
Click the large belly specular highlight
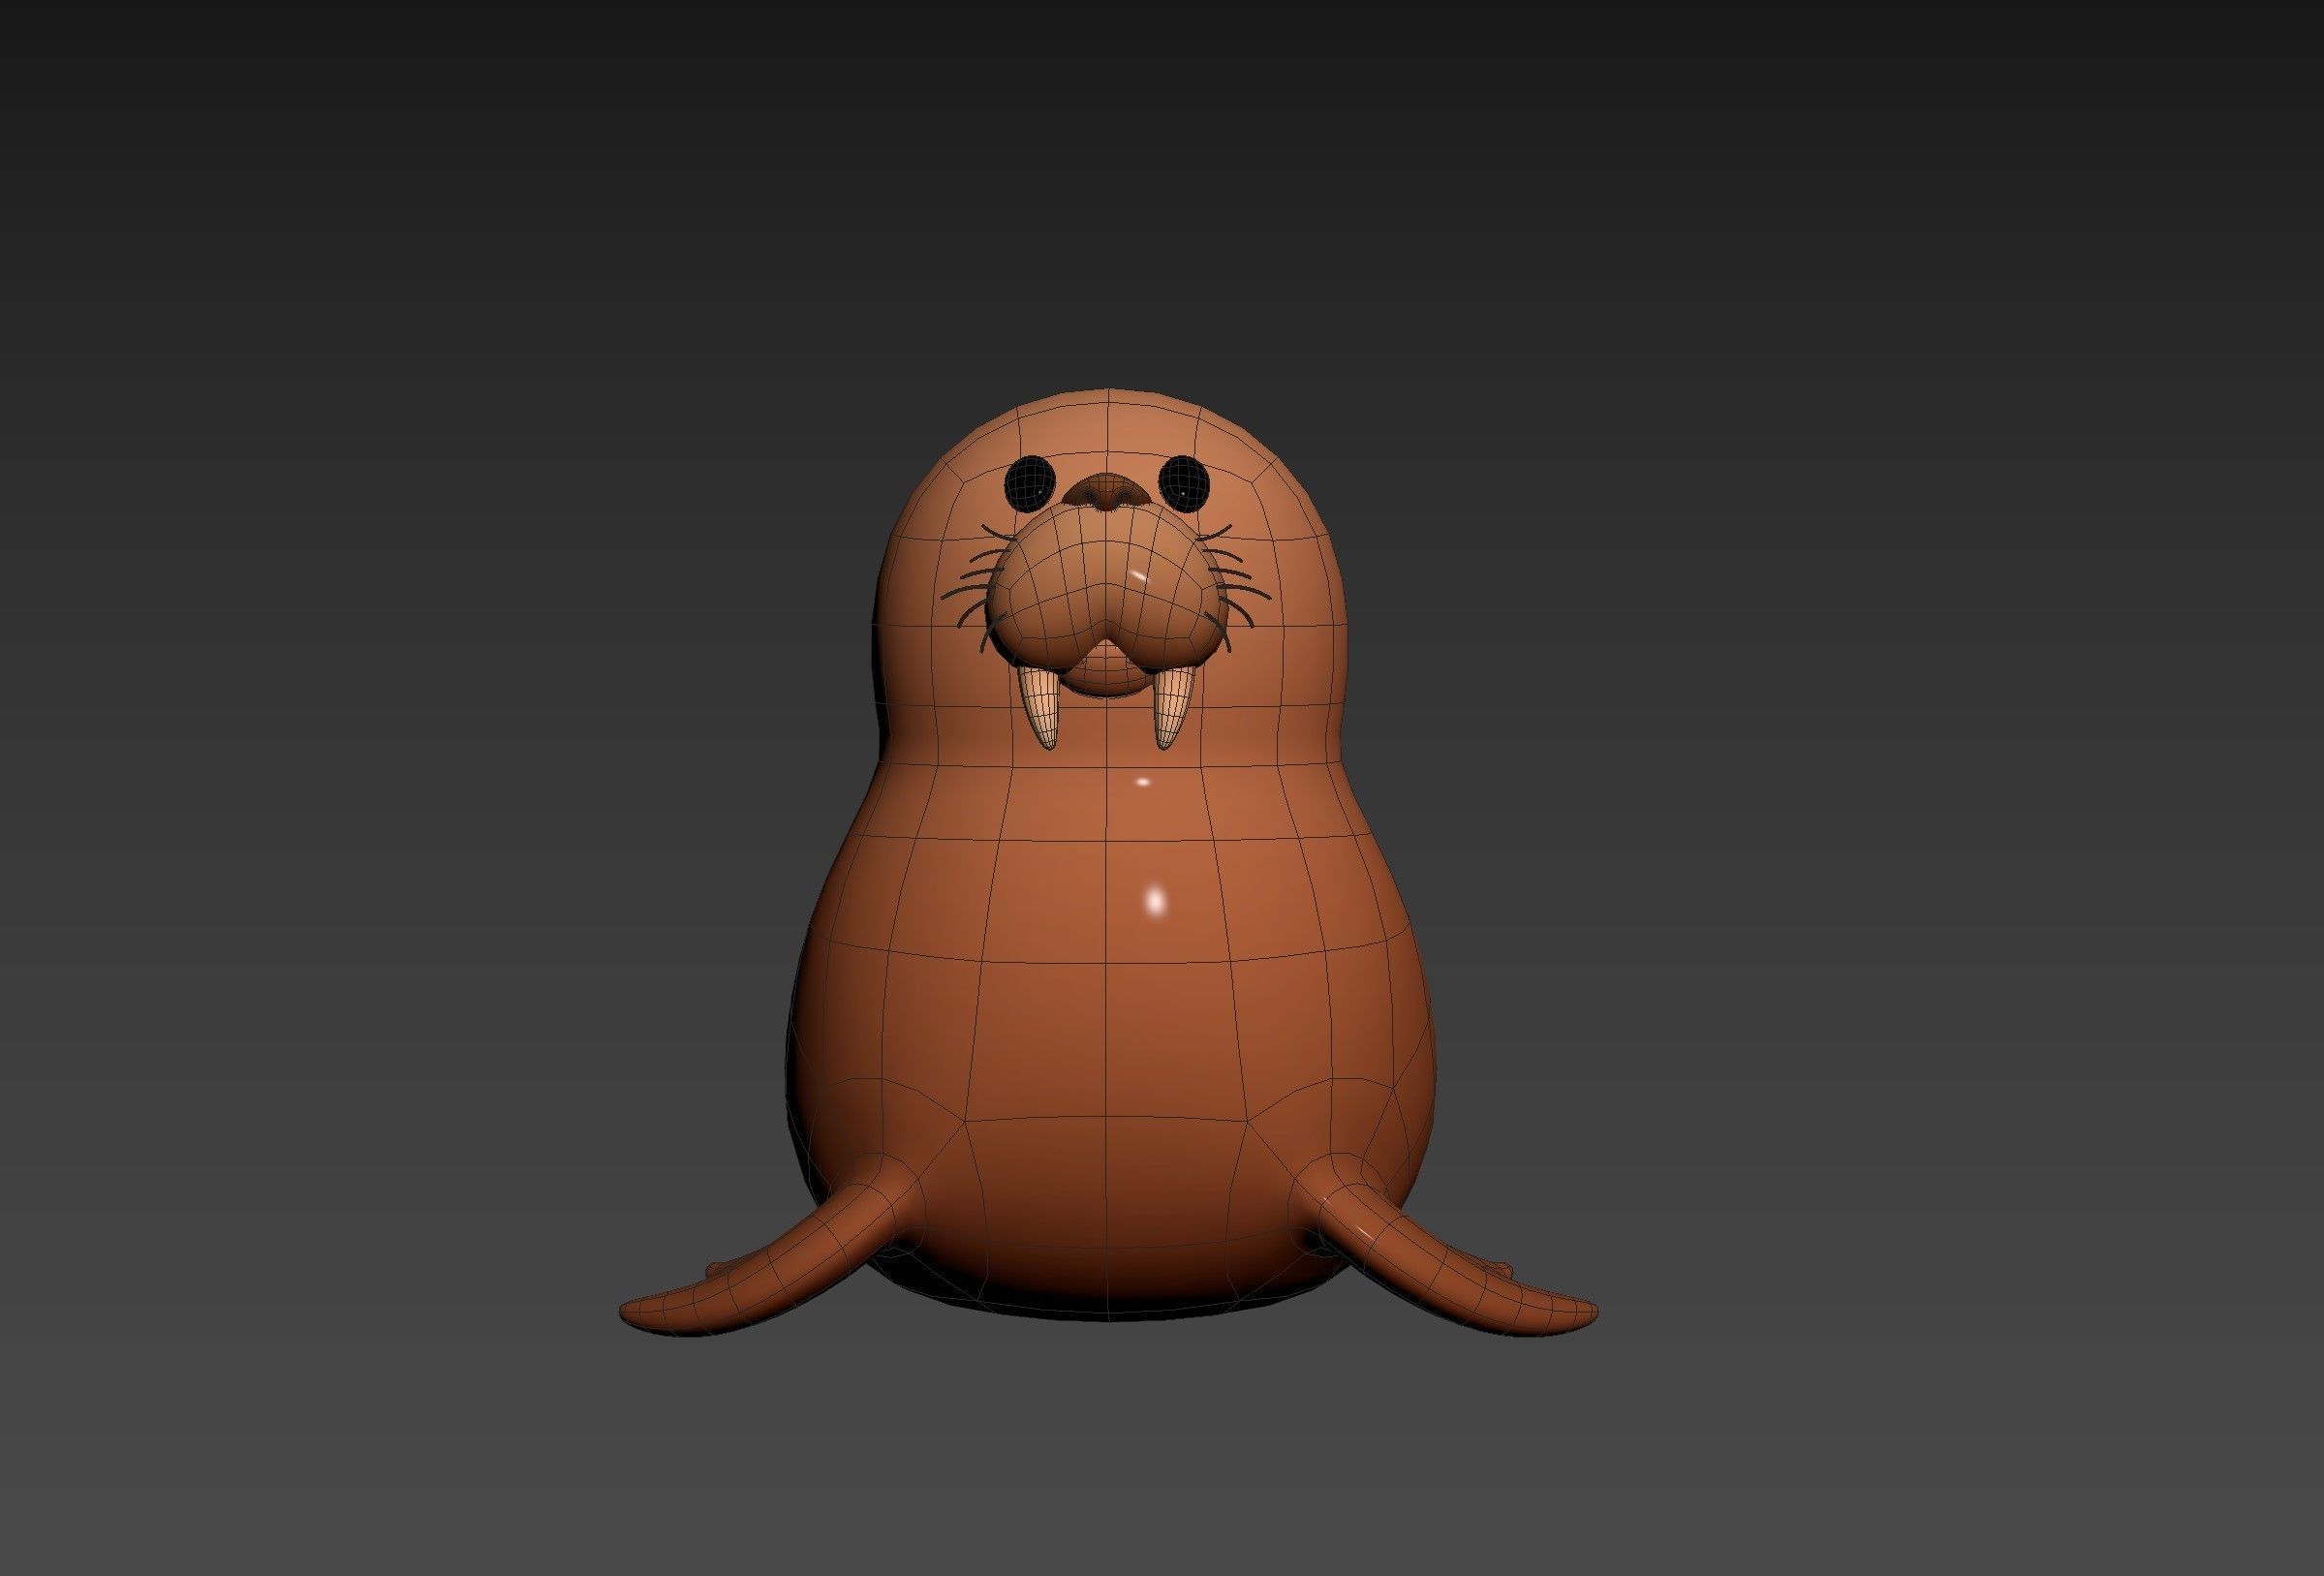[x=1154, y=899]
